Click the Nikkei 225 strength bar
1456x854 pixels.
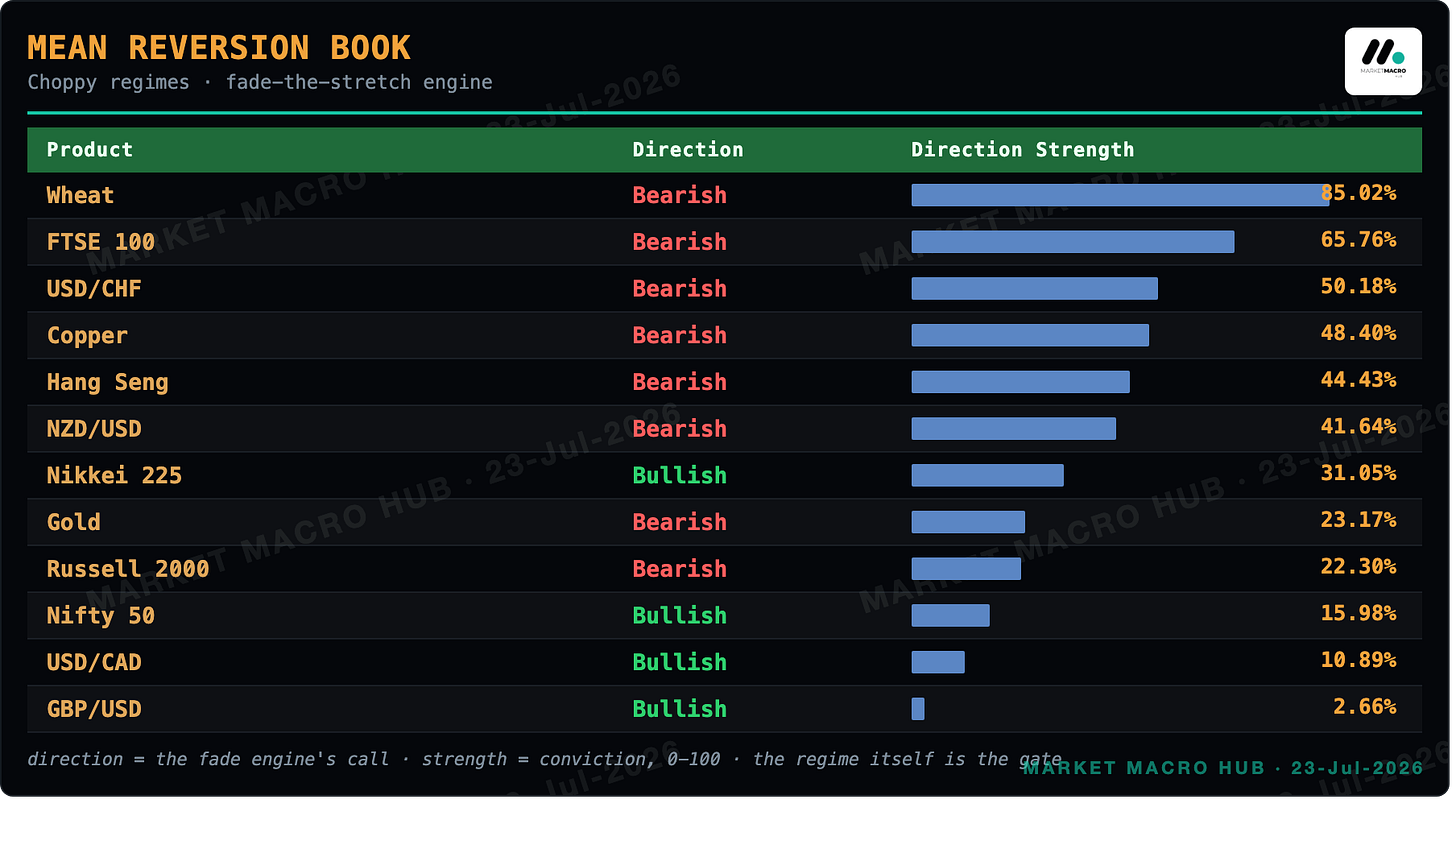988,475
